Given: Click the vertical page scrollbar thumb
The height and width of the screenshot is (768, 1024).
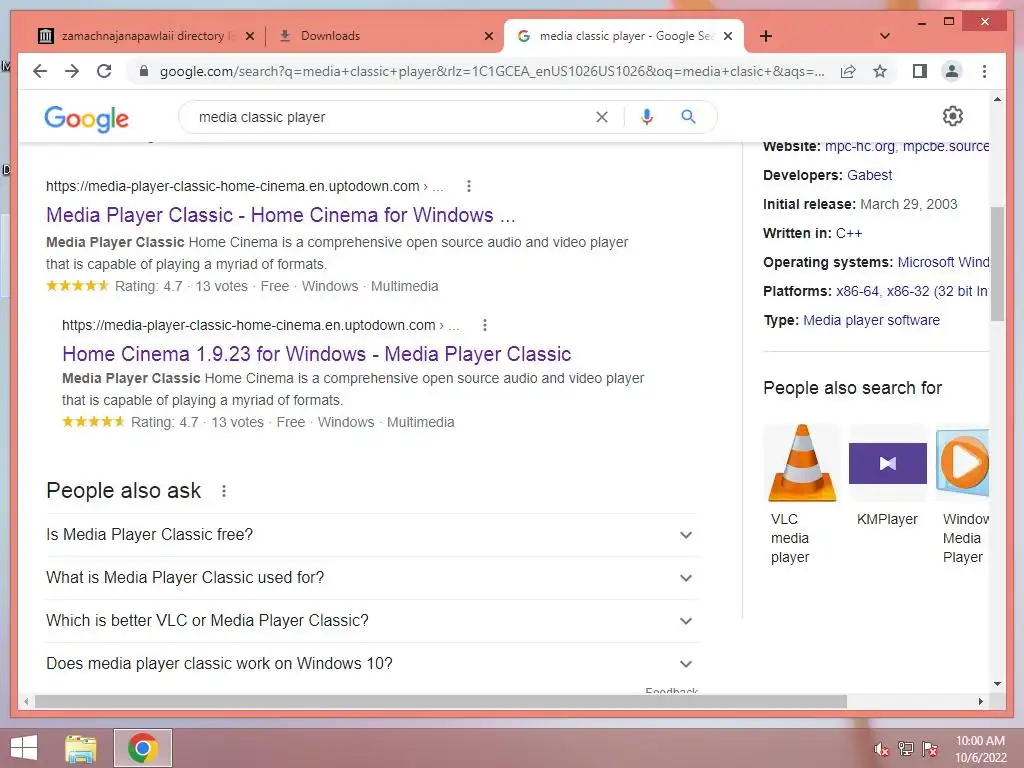Looking at the screenshot, I should pos(997,264).
